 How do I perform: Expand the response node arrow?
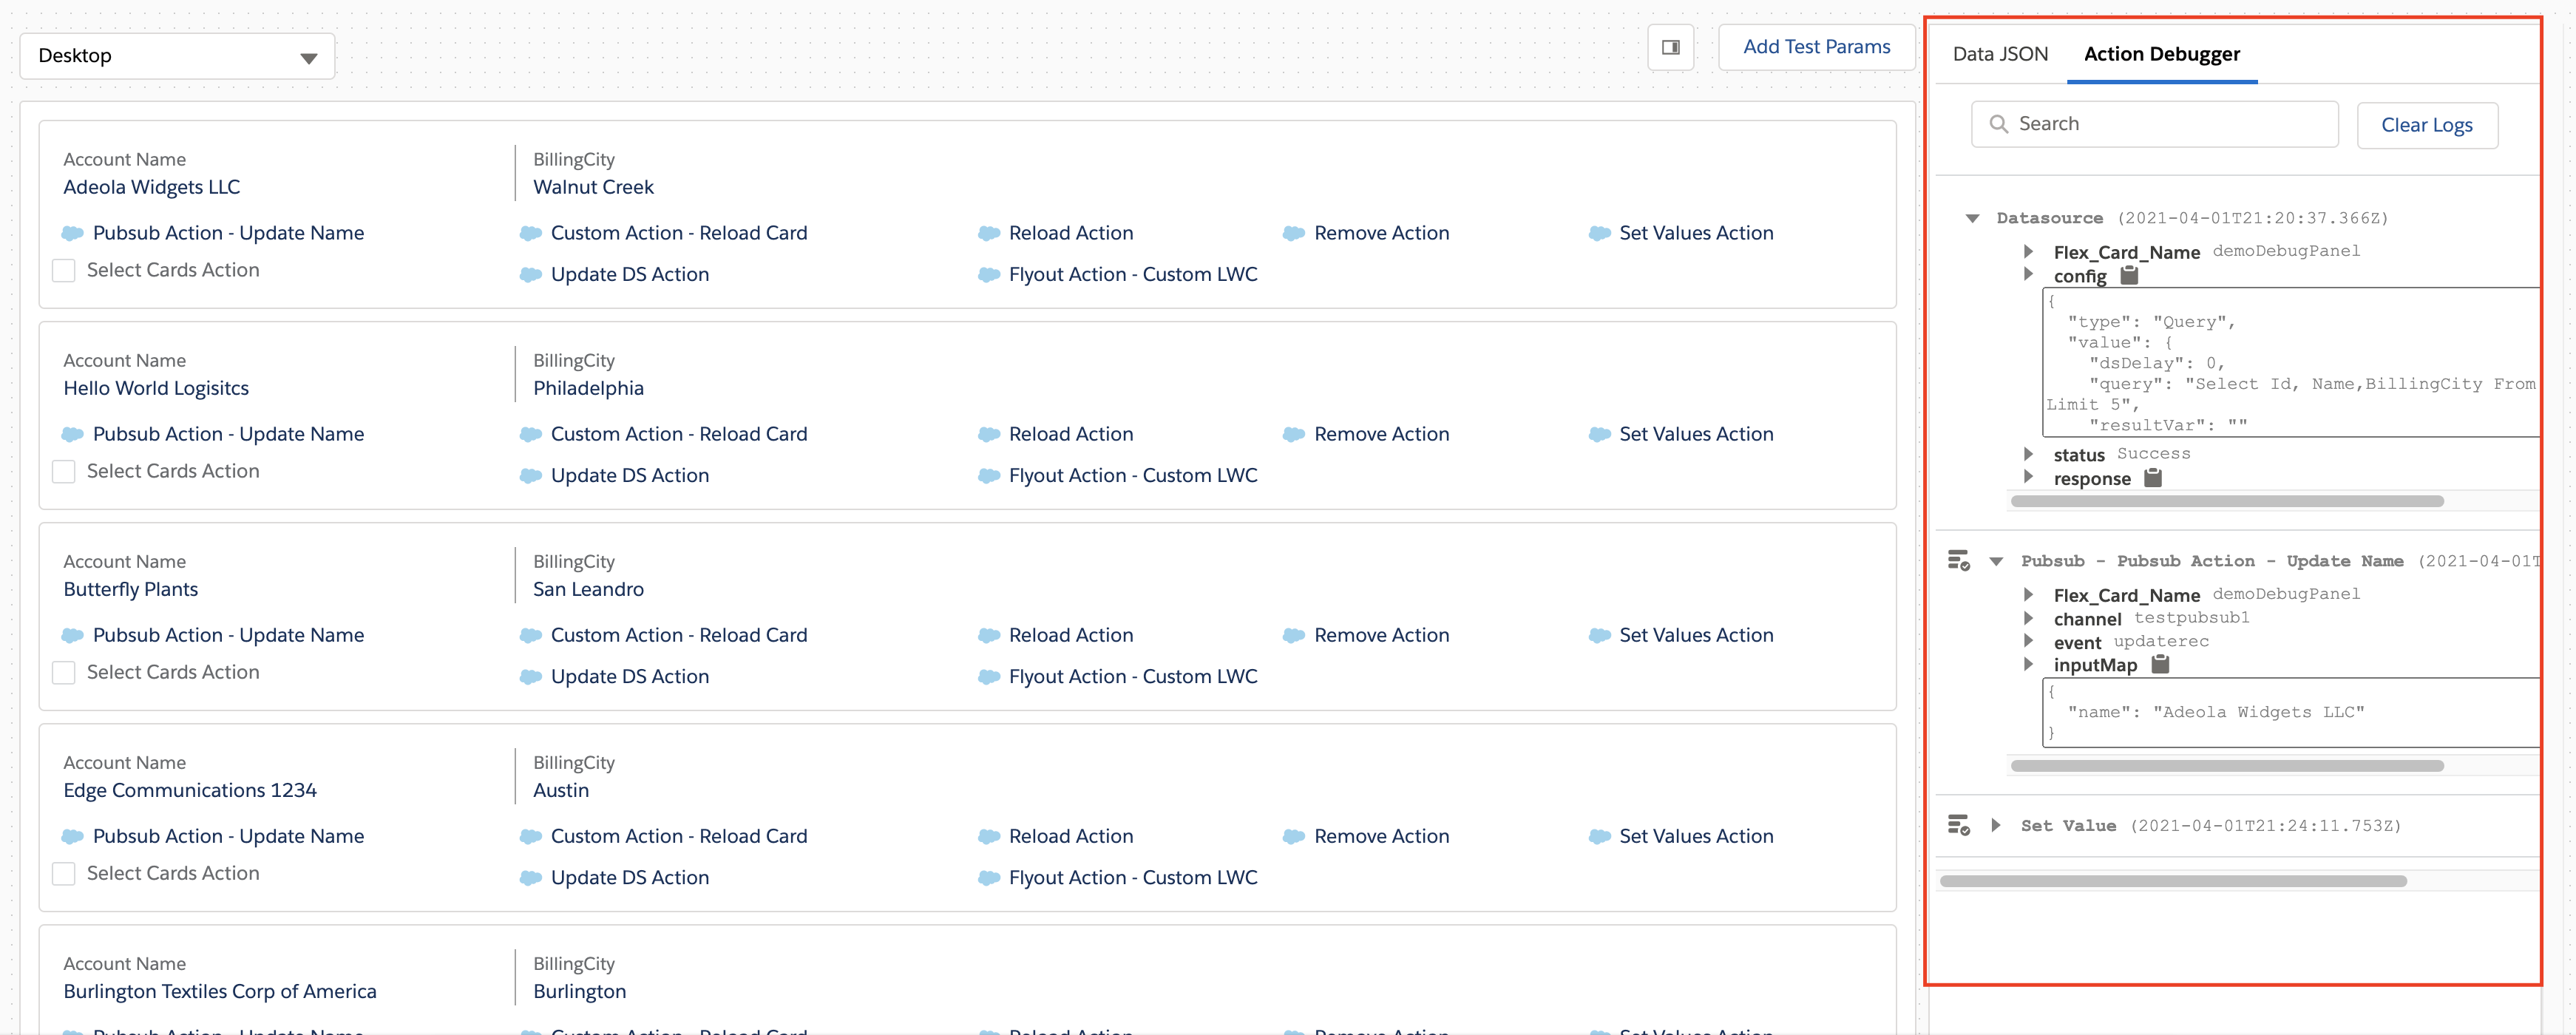2028,477
